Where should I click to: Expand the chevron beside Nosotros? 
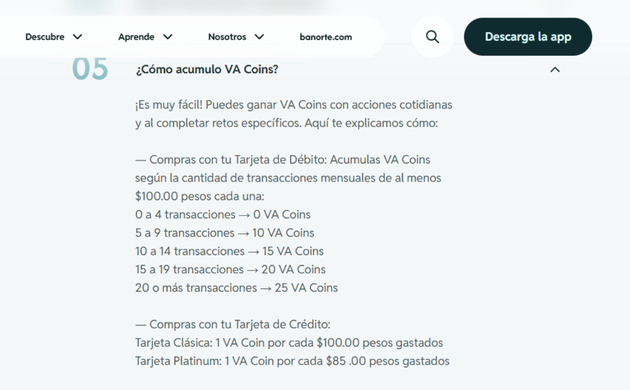pos(259,37)
